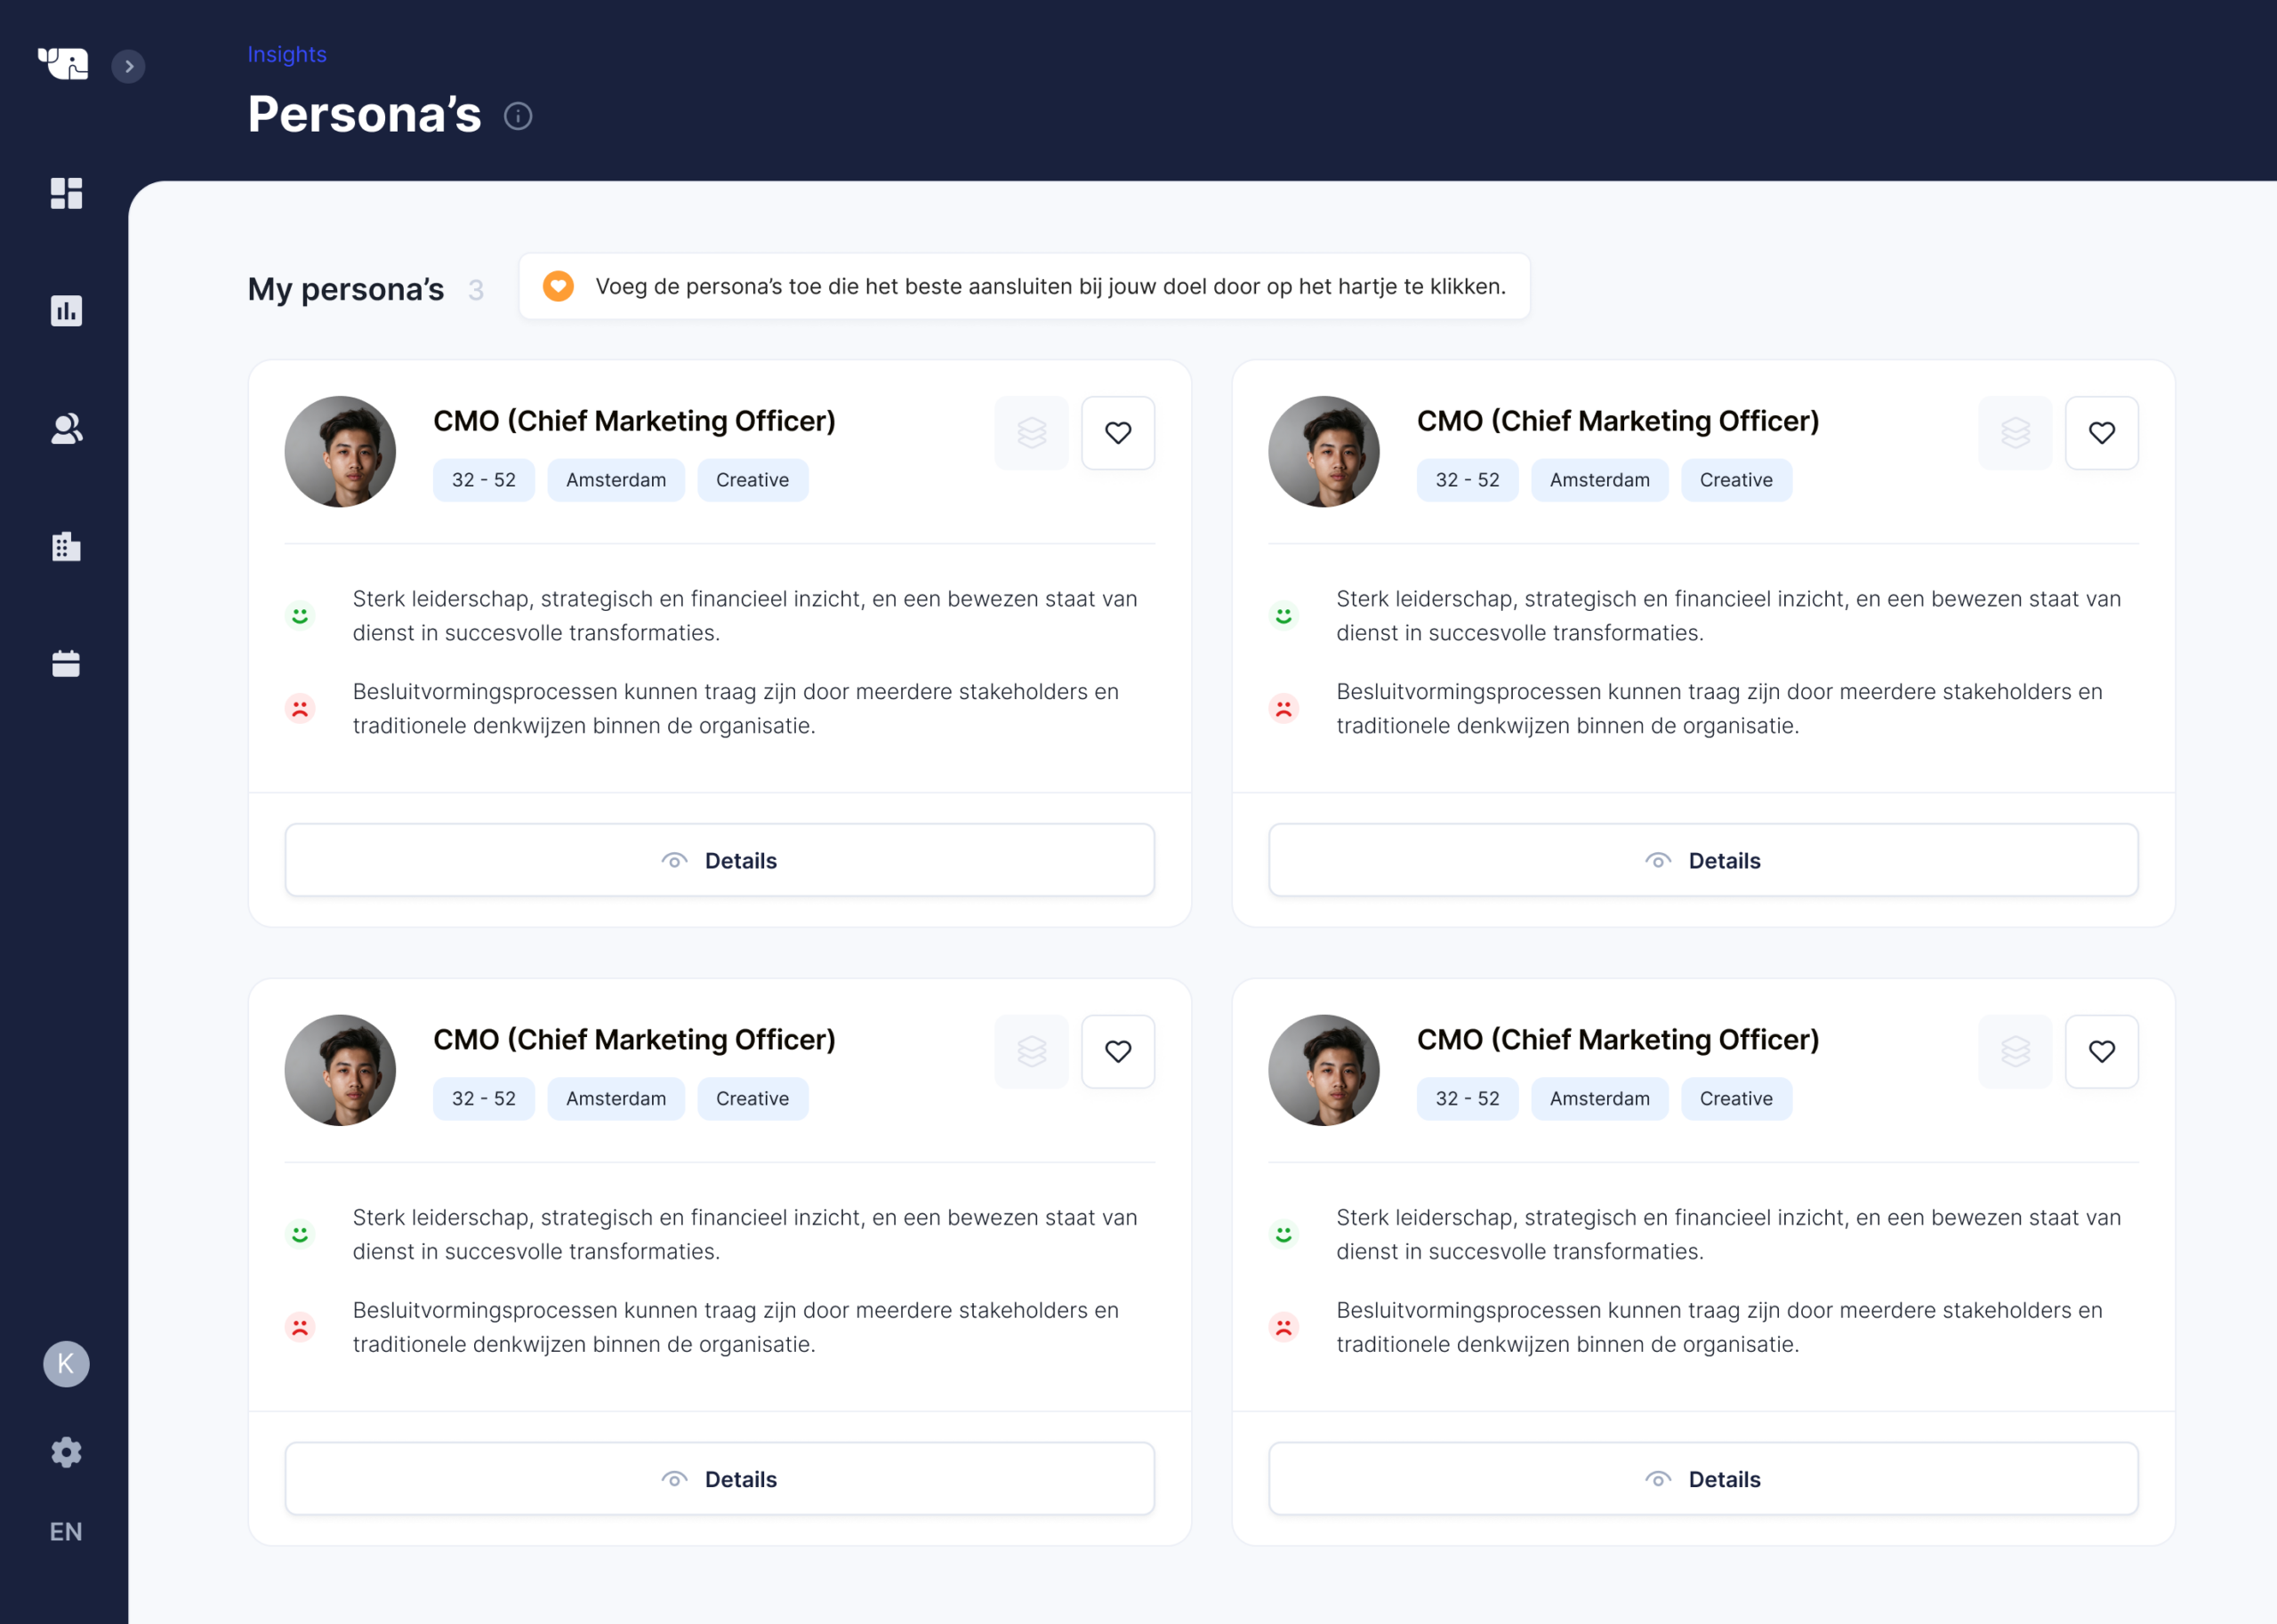Click layers stack icon on top-left persona card

point(1031,433)
